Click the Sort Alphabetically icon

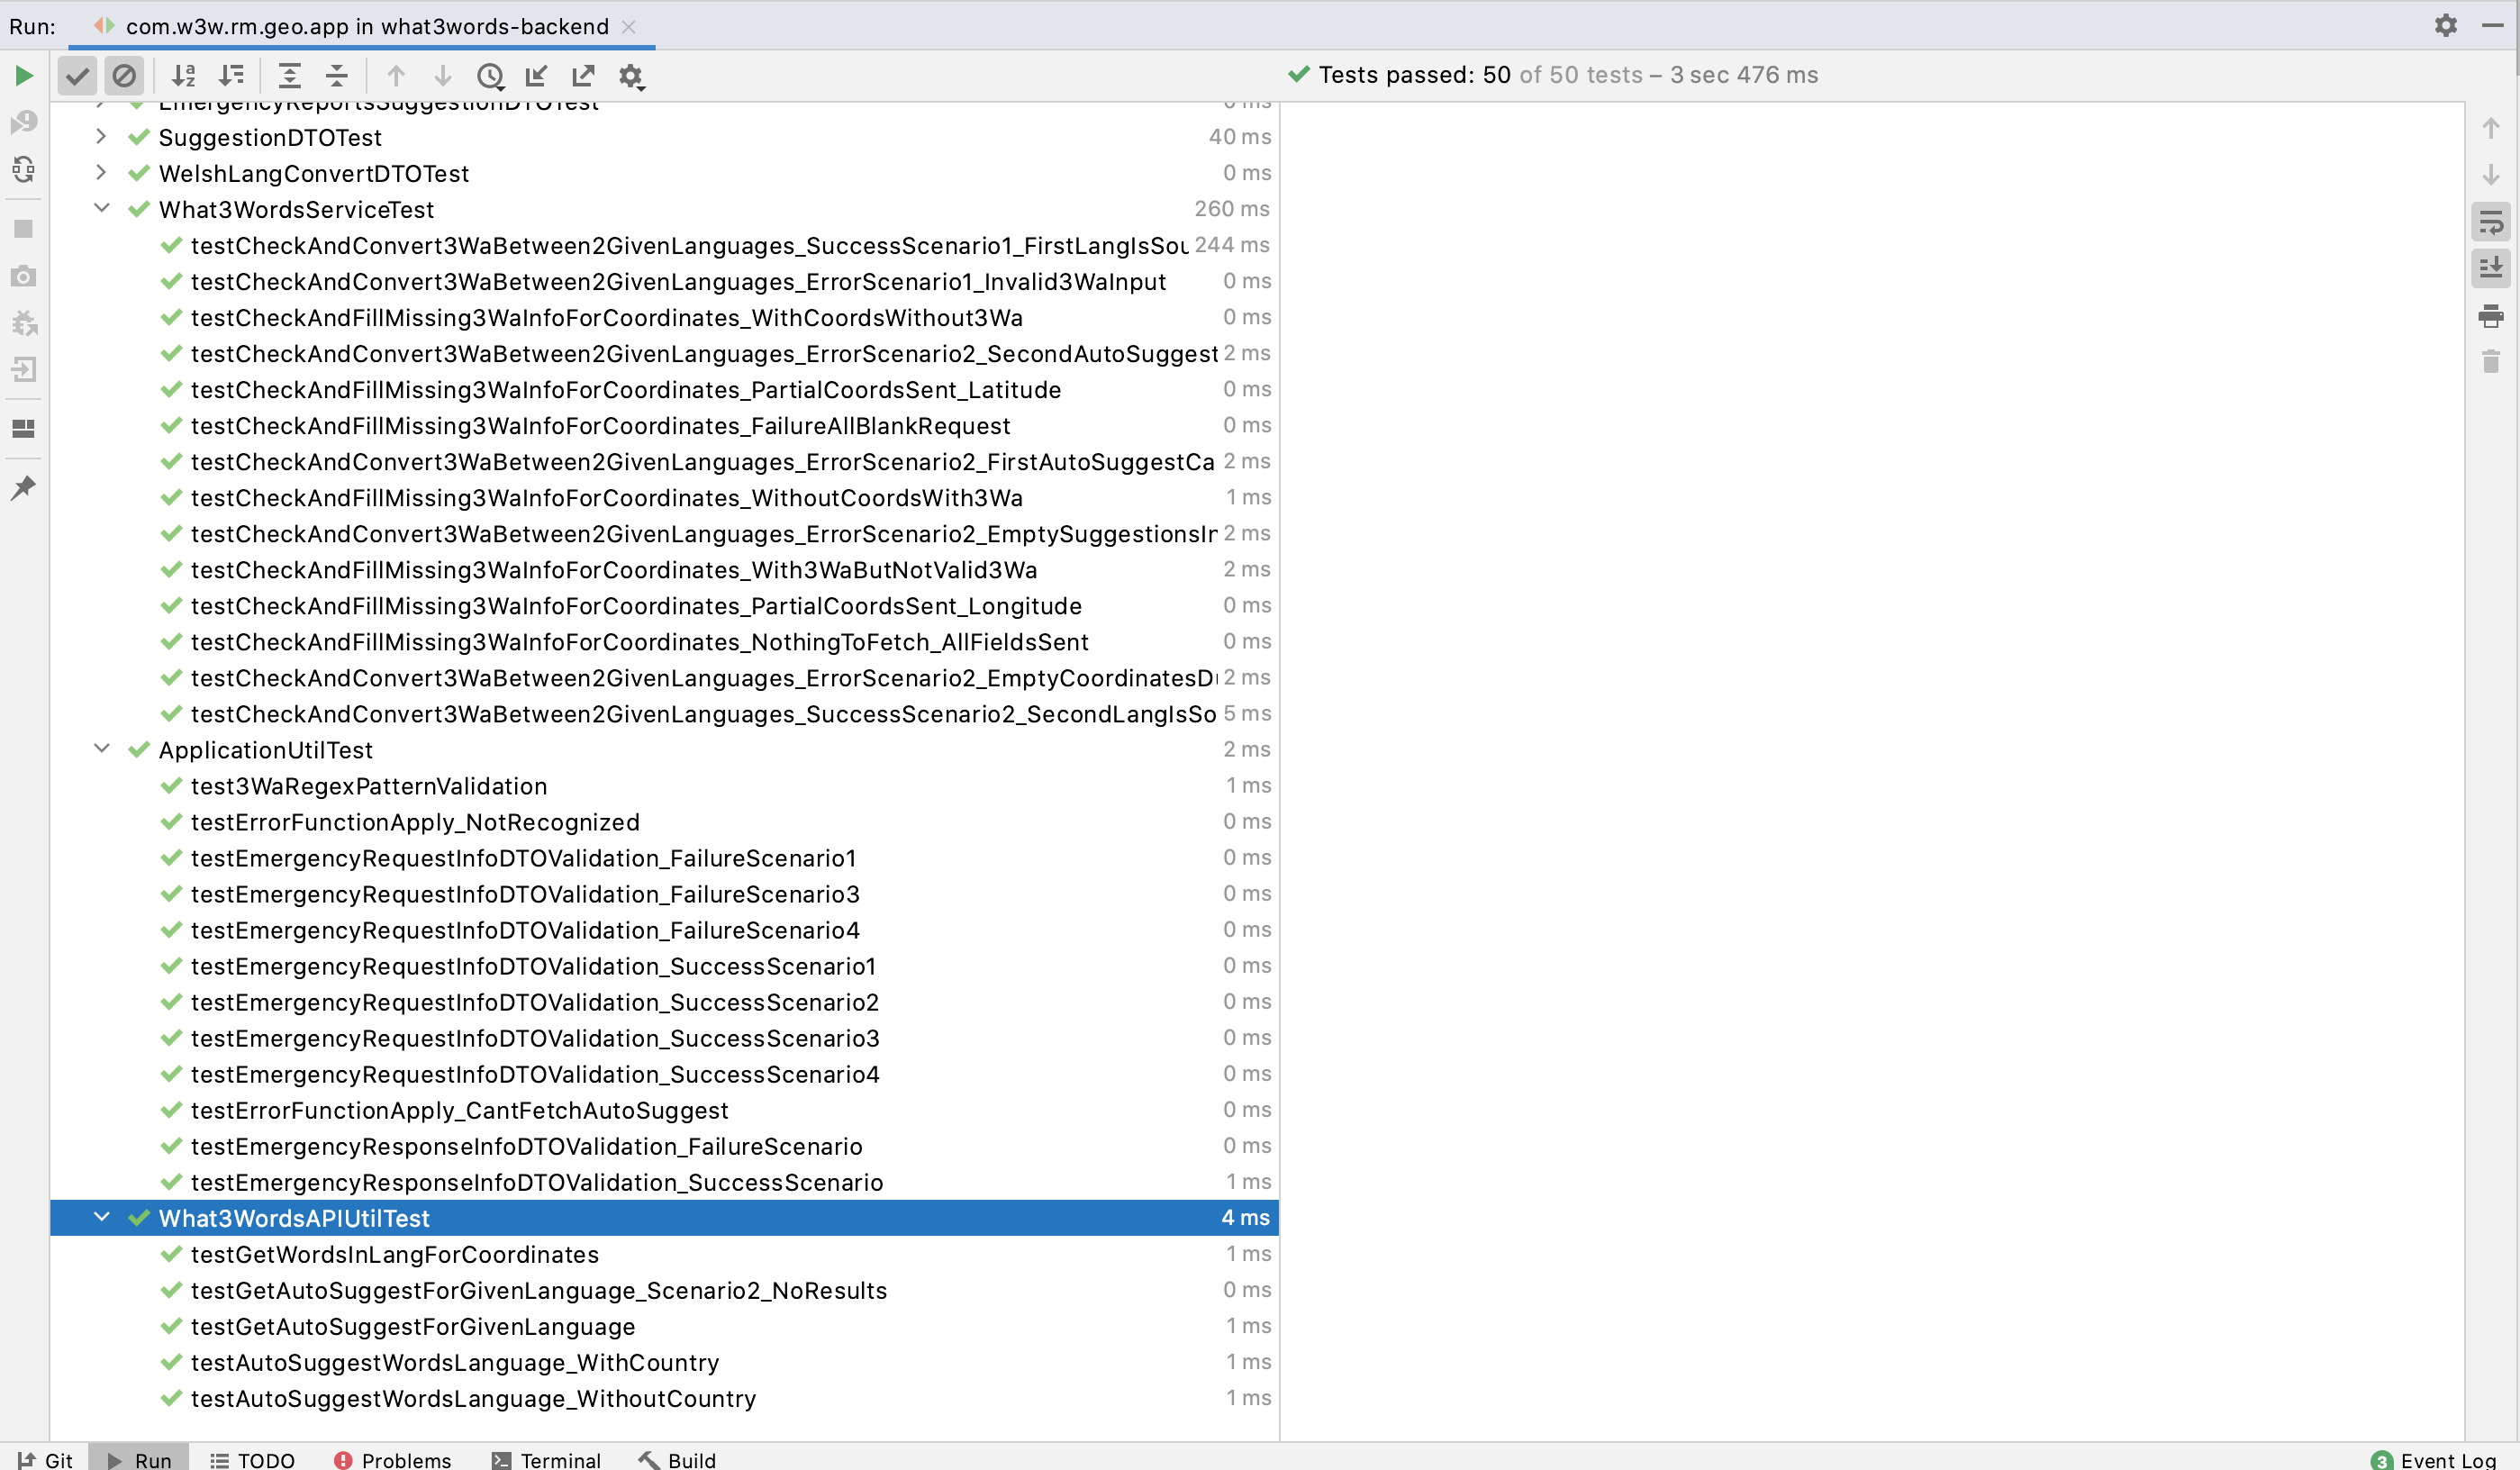click(184, 76)
